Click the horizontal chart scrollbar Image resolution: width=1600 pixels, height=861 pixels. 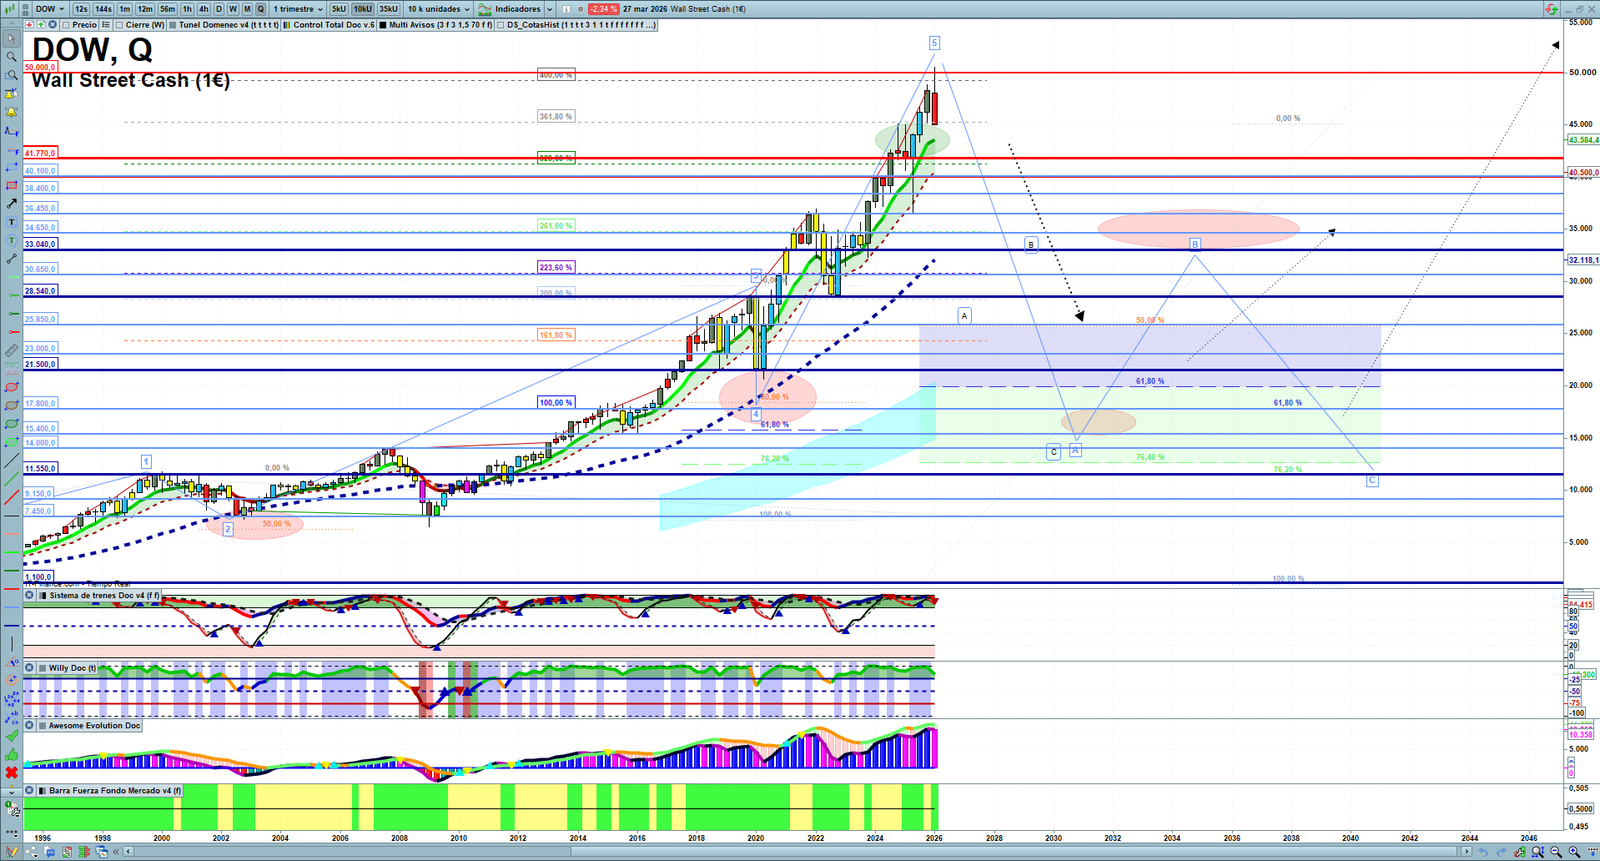798,852
